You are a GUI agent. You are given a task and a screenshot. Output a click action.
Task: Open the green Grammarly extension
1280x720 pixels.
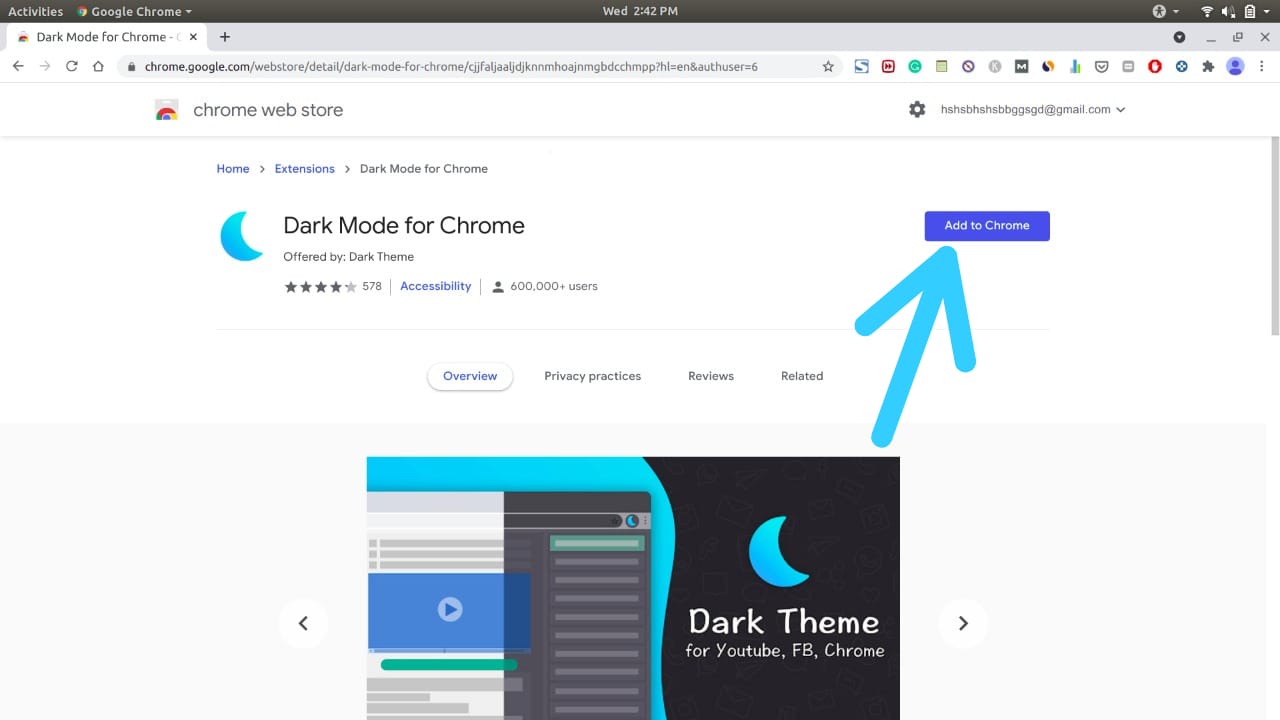[x=914, y=67]
